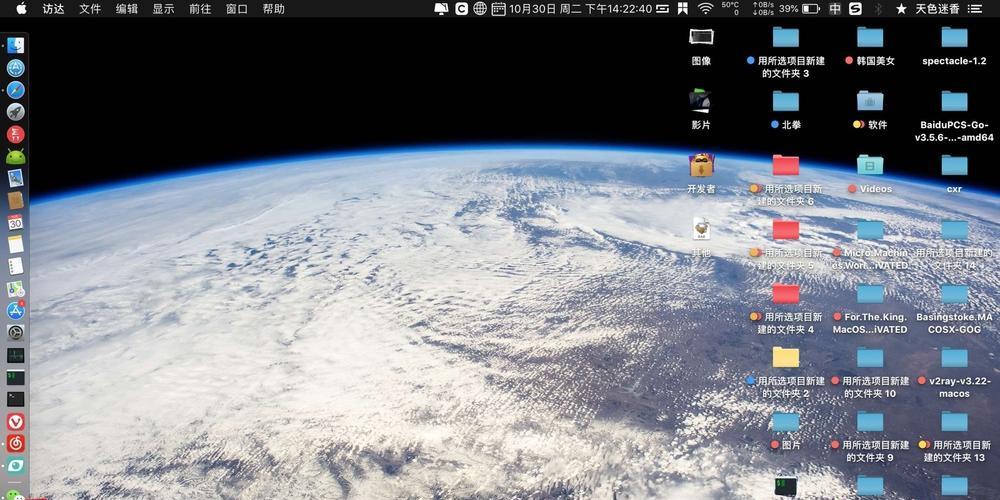
Task: Open Finder from the Dock
Action: [x=15, y=45]
